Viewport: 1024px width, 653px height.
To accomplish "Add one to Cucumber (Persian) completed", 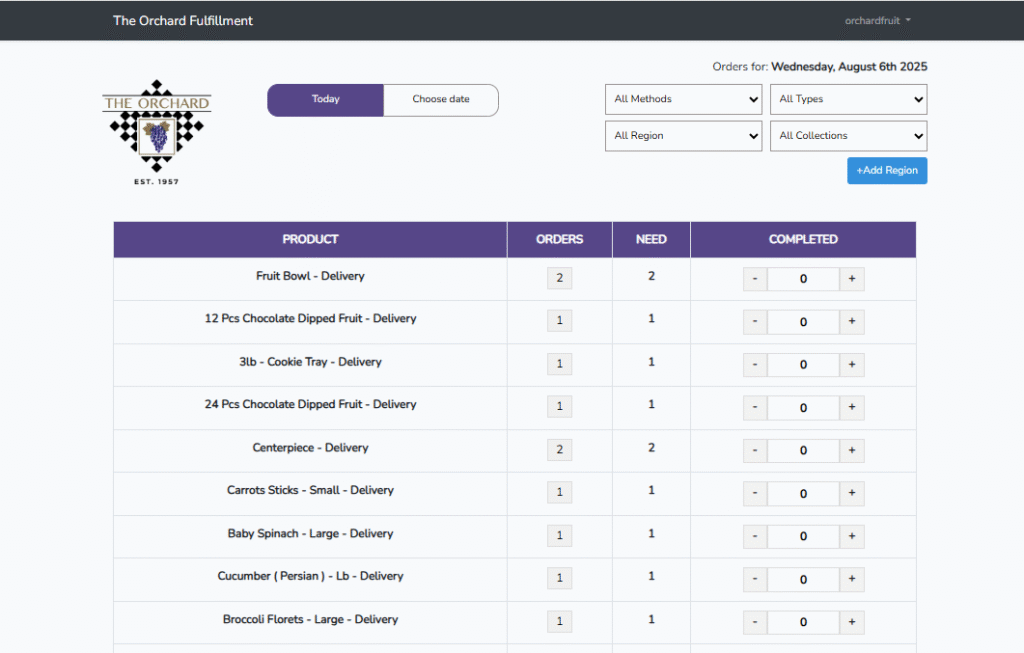I will pyautogui.click(x=851, y=580).
